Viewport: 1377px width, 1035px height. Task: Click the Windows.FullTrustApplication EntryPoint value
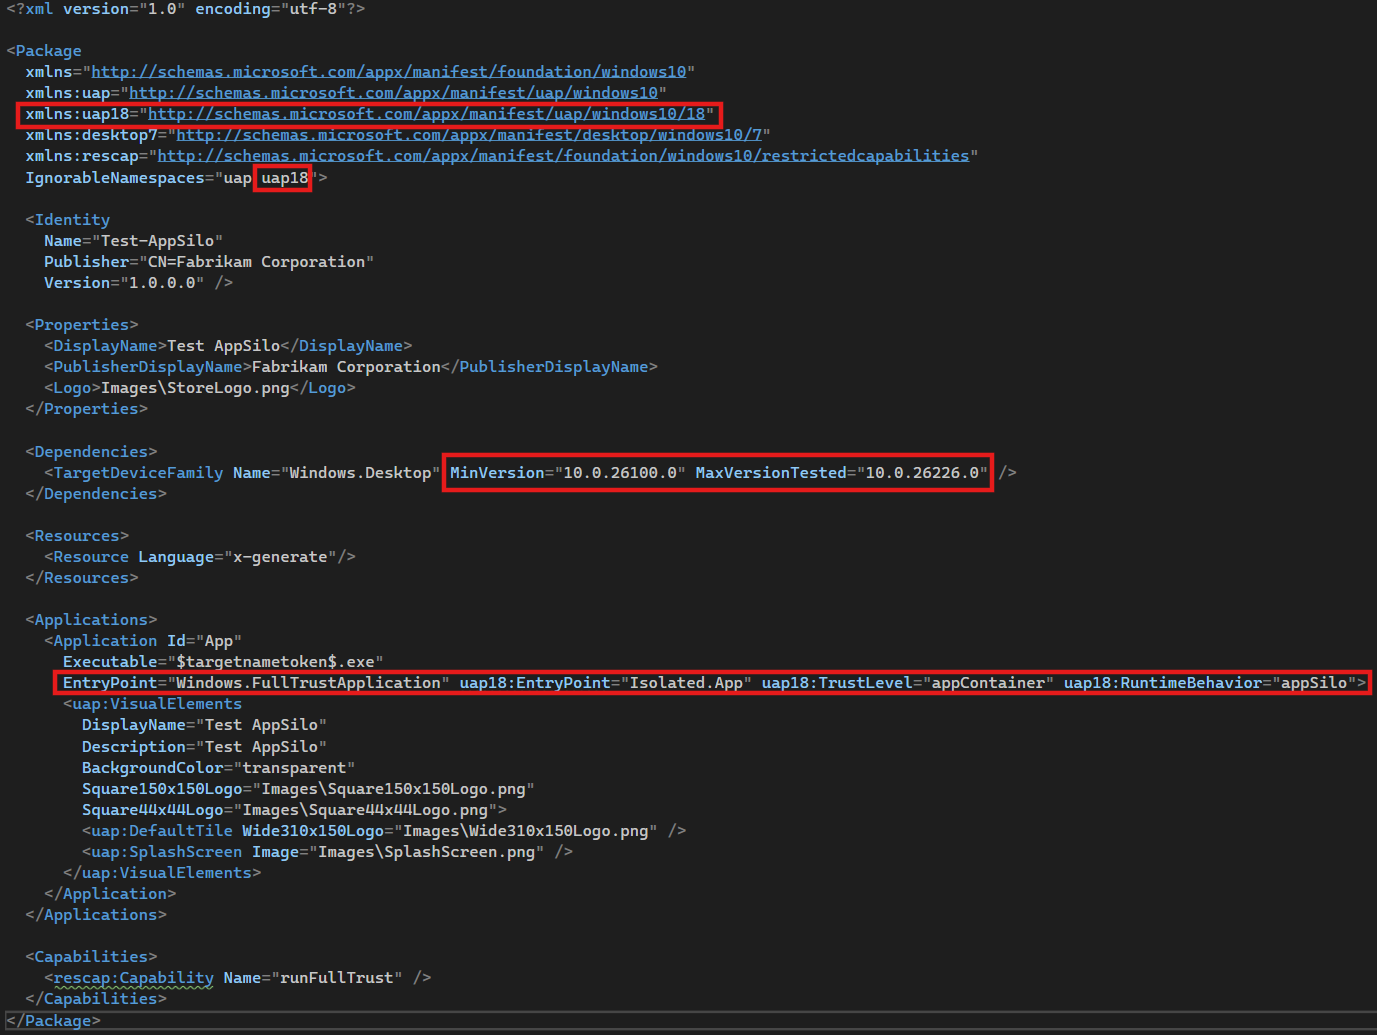pyautogui.click(x=308, y=682)
